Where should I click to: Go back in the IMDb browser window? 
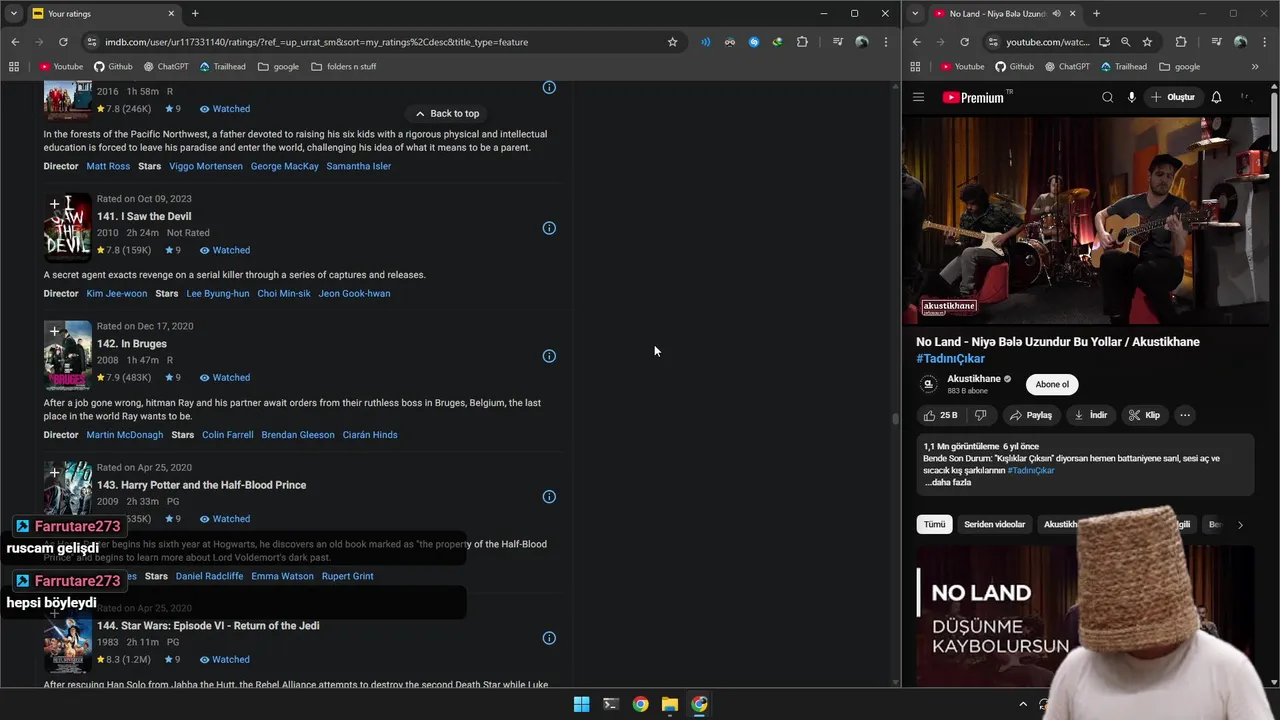point(15,42)
